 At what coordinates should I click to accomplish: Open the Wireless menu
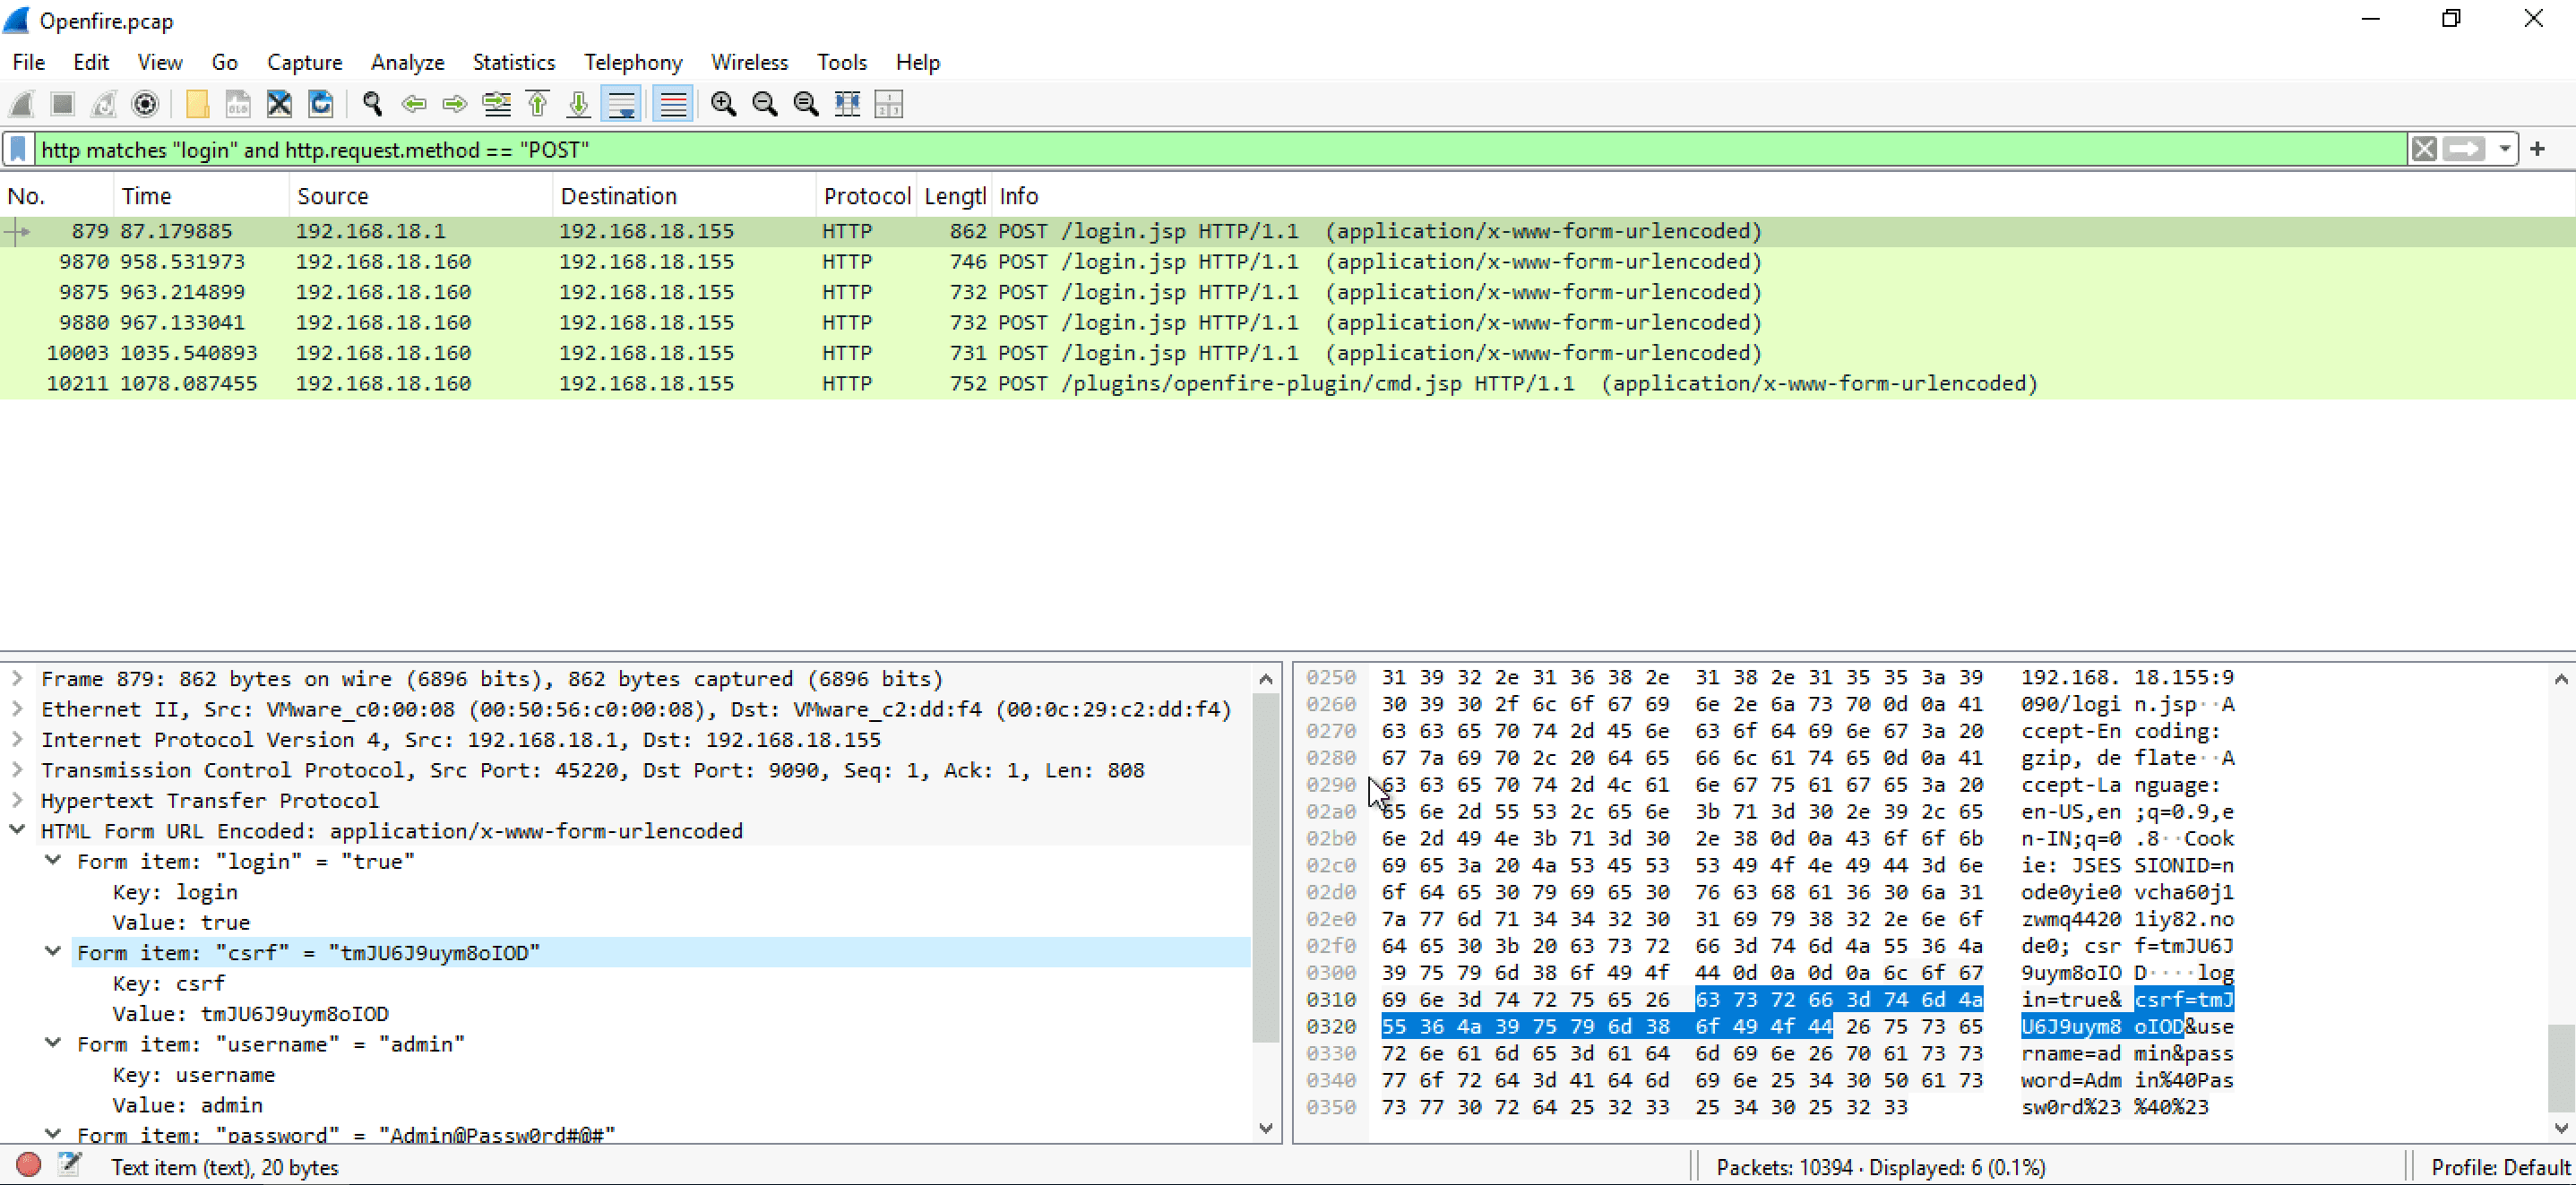tap(749, 62)
